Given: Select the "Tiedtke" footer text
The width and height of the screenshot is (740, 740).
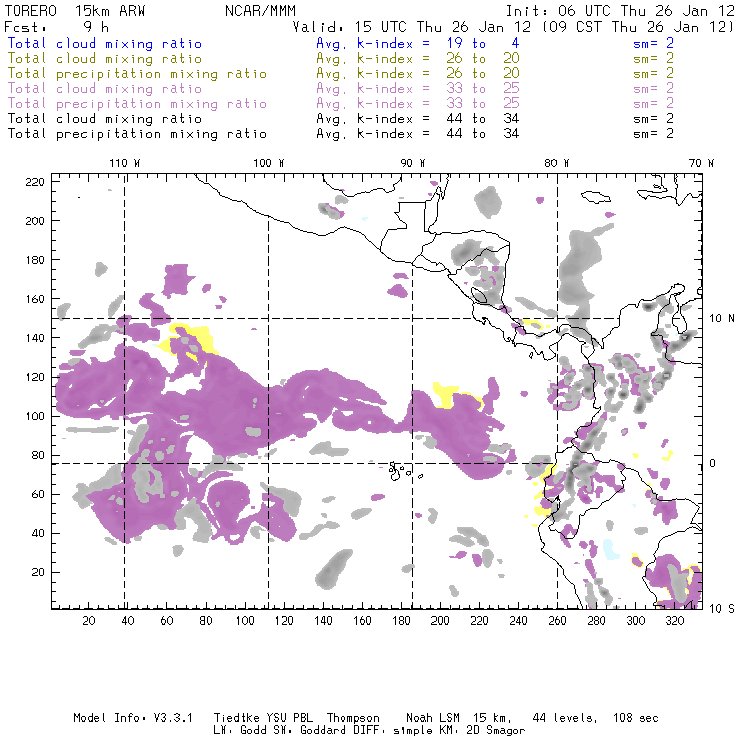Looking at the screenshot, I should tap(236, 718).
